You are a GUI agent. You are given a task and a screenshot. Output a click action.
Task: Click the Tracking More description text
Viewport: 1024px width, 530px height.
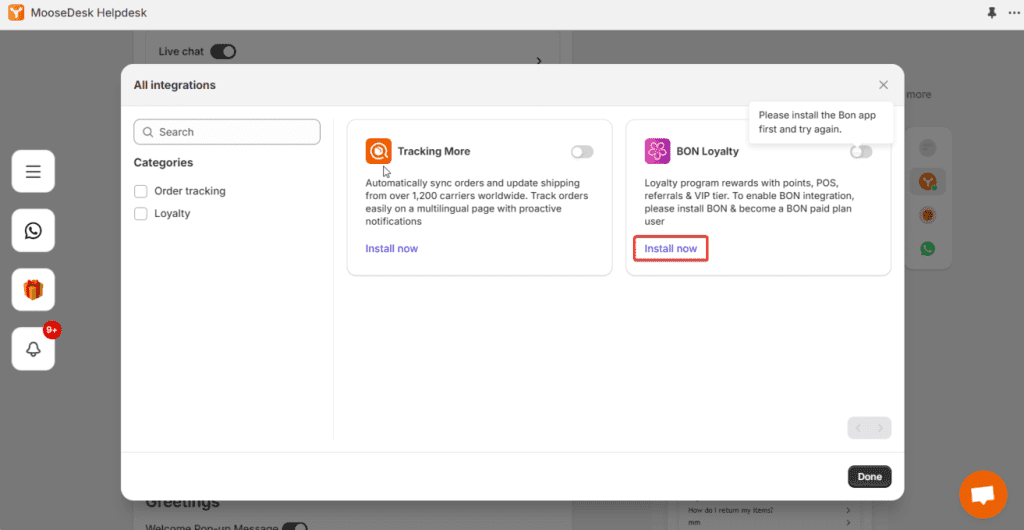[477, 202]
